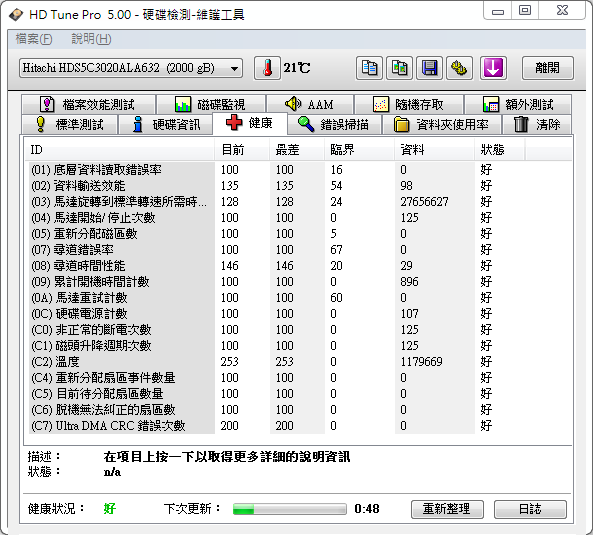The height and width of the screenshot is (535, 593).
Task: Open the 說明(H) menu
Action: click(x=91, y=39)
